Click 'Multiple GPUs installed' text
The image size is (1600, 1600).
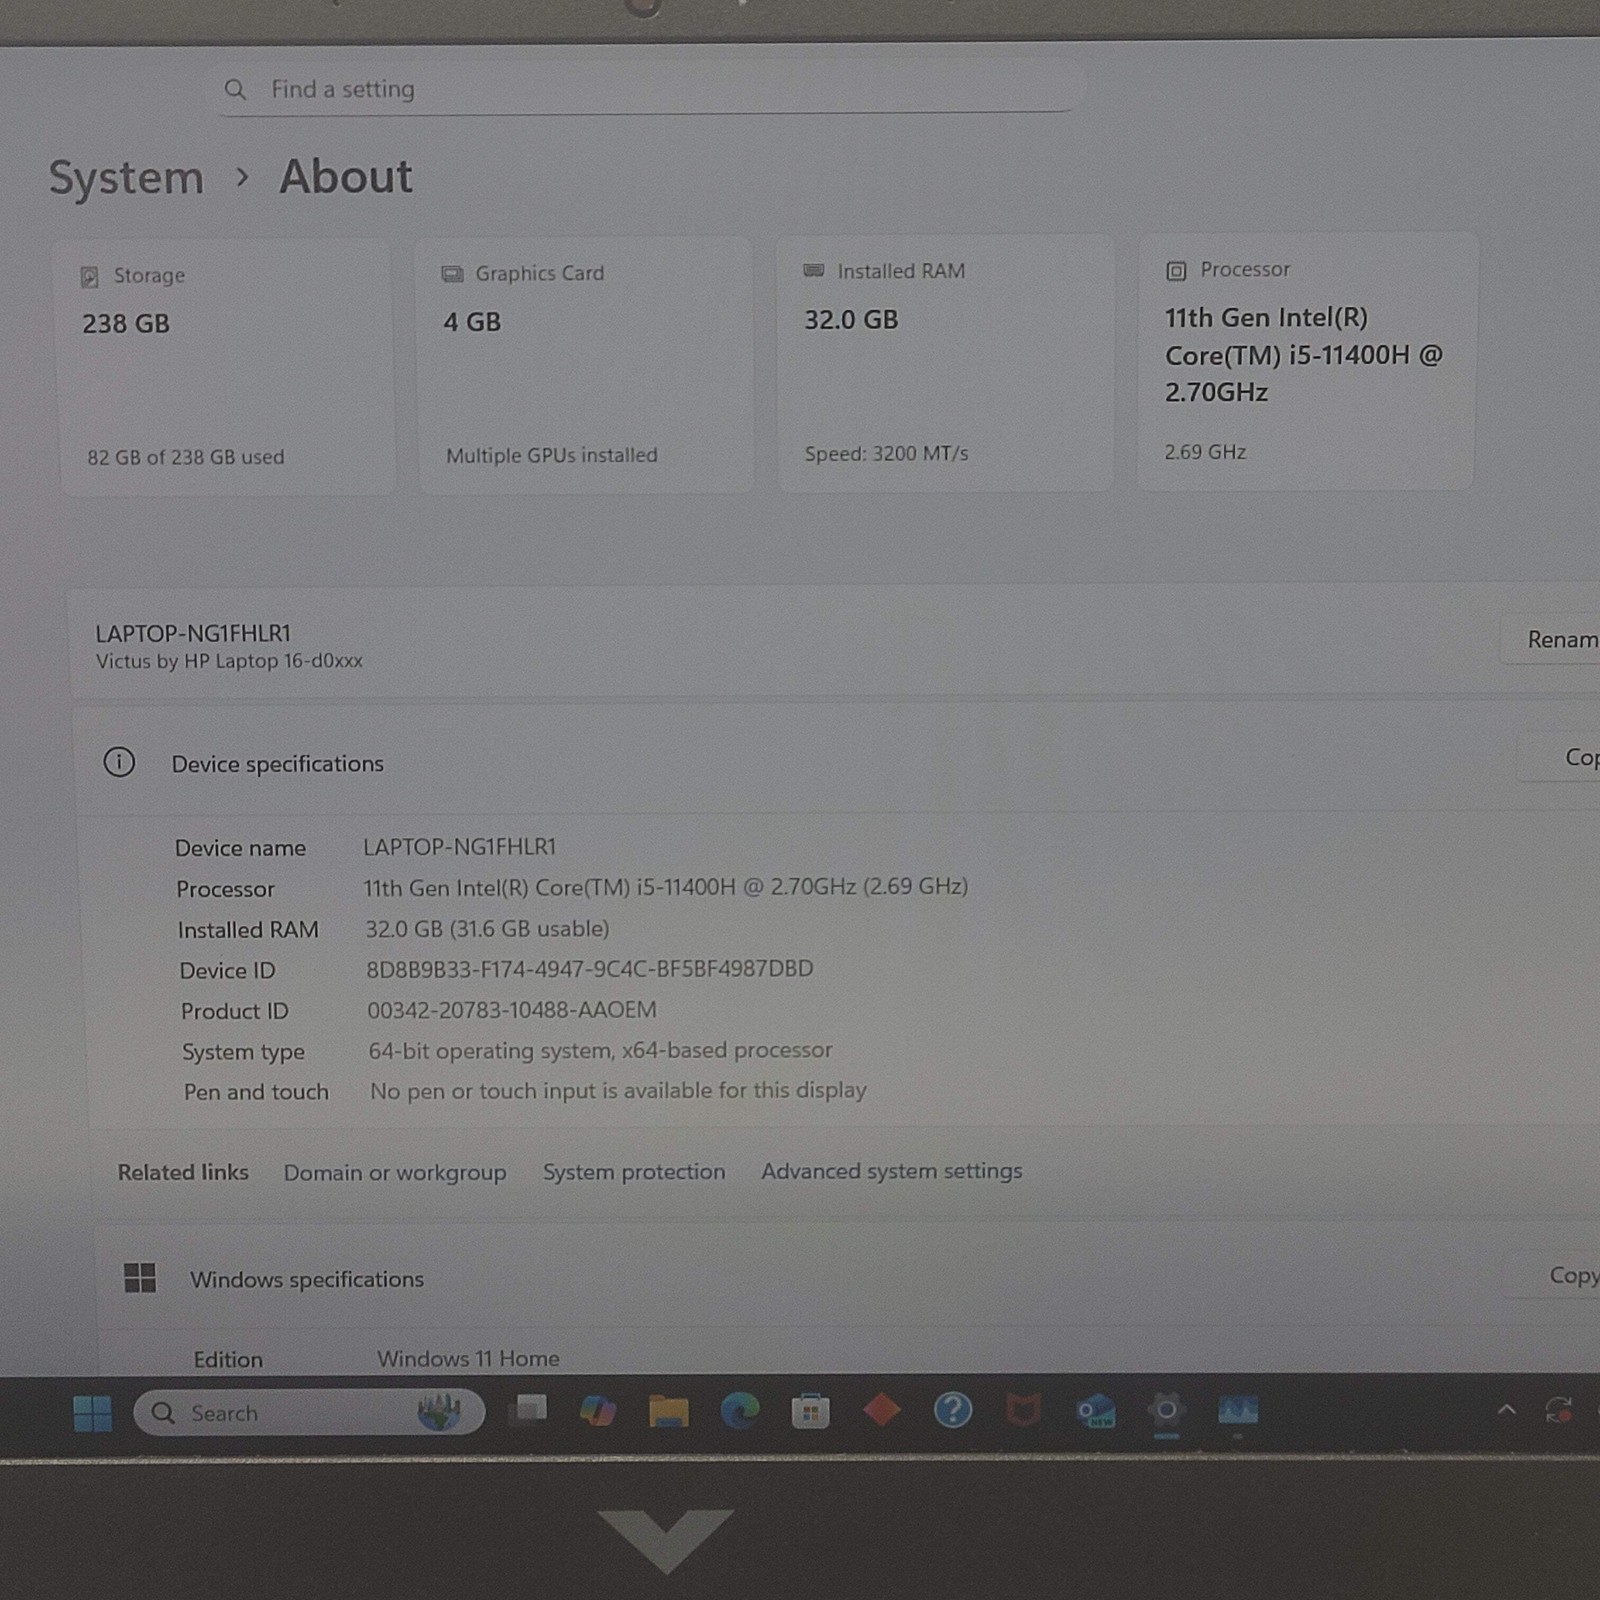[x=552, y=455]
